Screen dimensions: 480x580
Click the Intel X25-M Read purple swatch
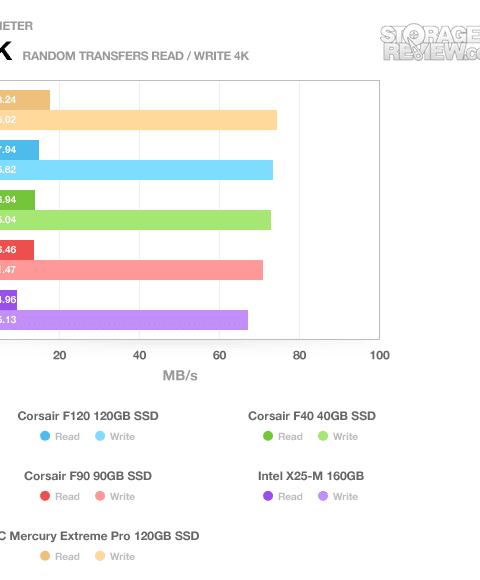(x=268, y=496)
